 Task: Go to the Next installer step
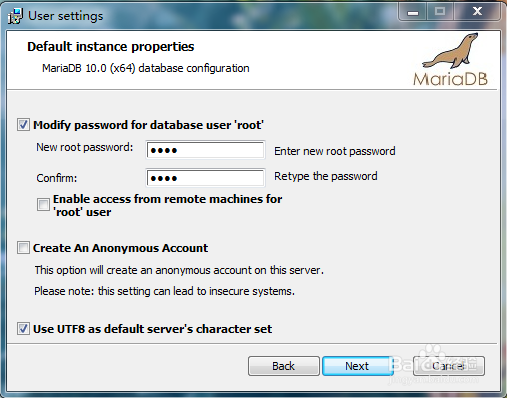[357, 366]
